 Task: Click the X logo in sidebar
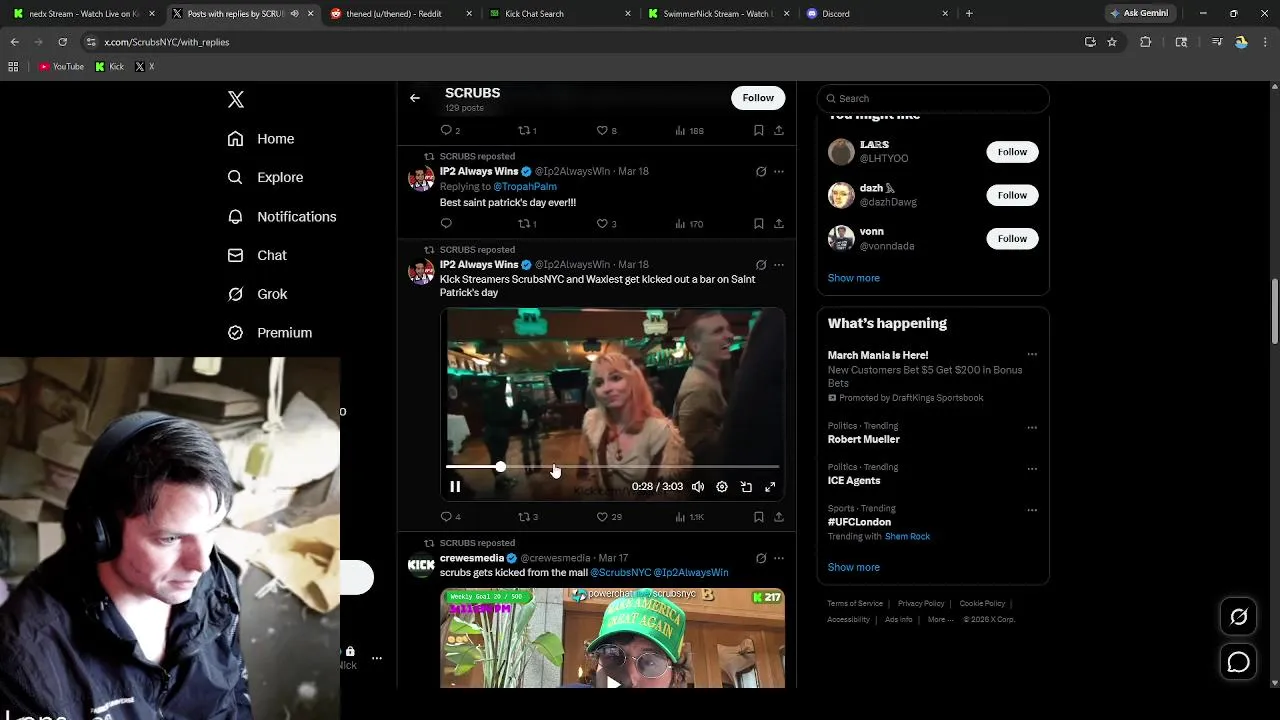(x=236, y=99)
